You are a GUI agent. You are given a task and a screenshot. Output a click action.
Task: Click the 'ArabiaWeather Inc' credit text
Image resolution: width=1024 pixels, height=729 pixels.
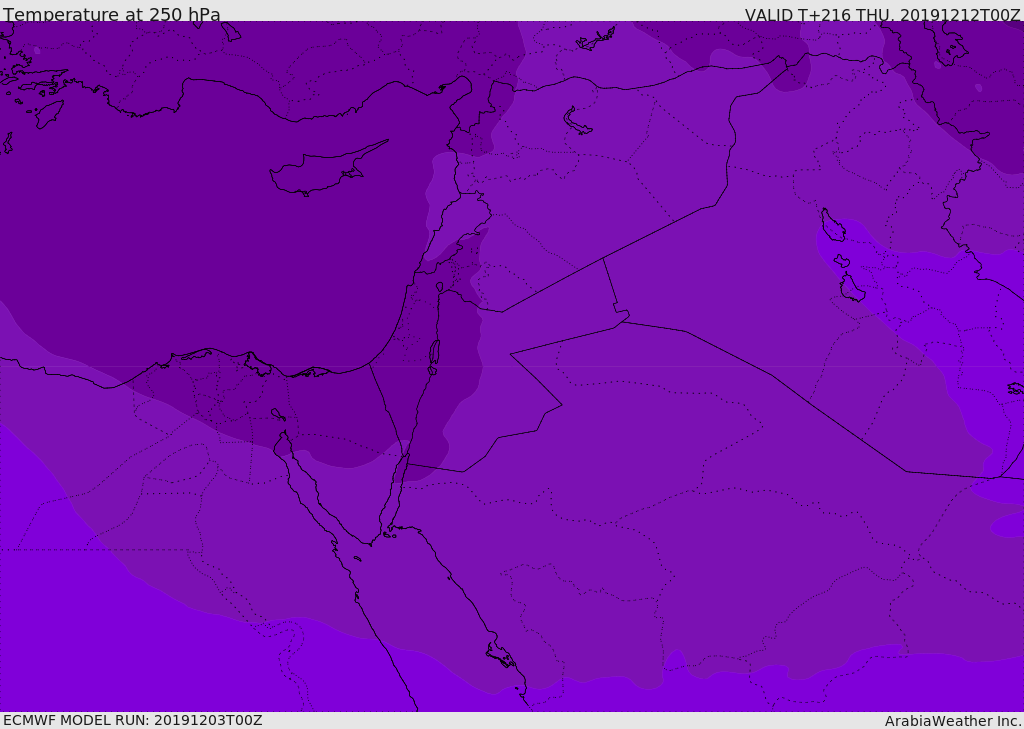952,721
